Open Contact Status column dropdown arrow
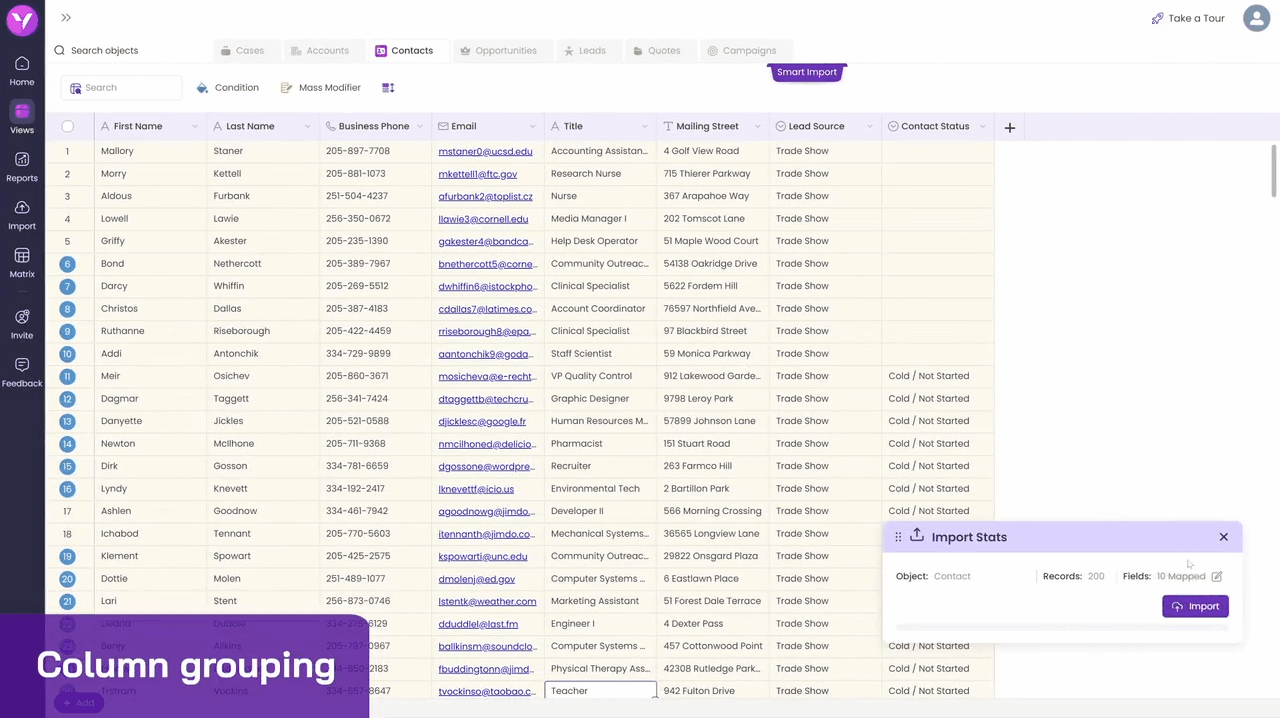This screenshot has width=1280, height=718. (982, 127)
